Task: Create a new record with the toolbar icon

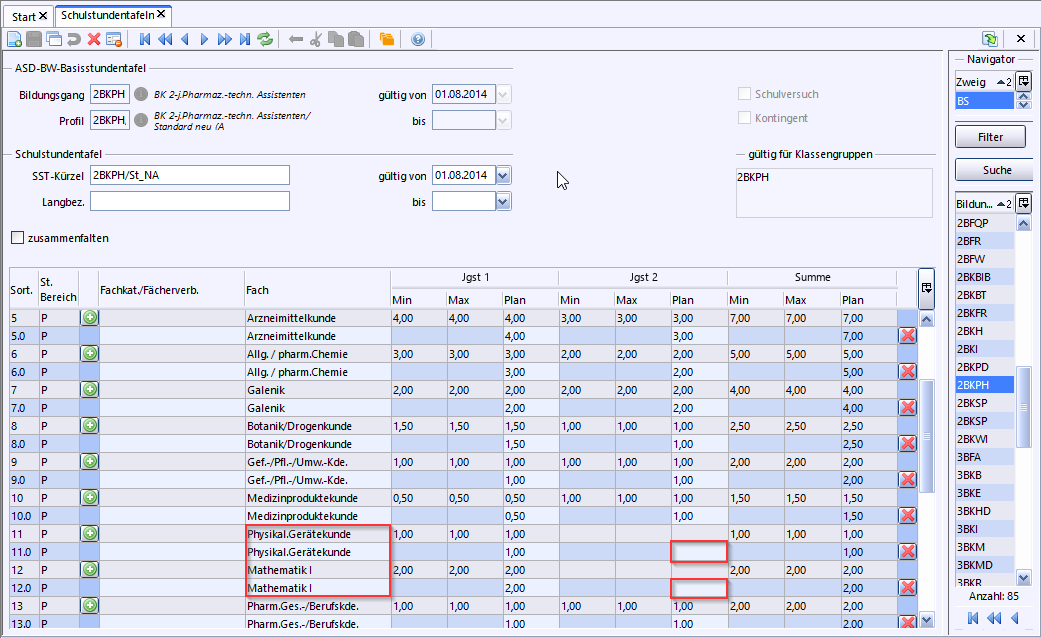Action: [14, 39]
